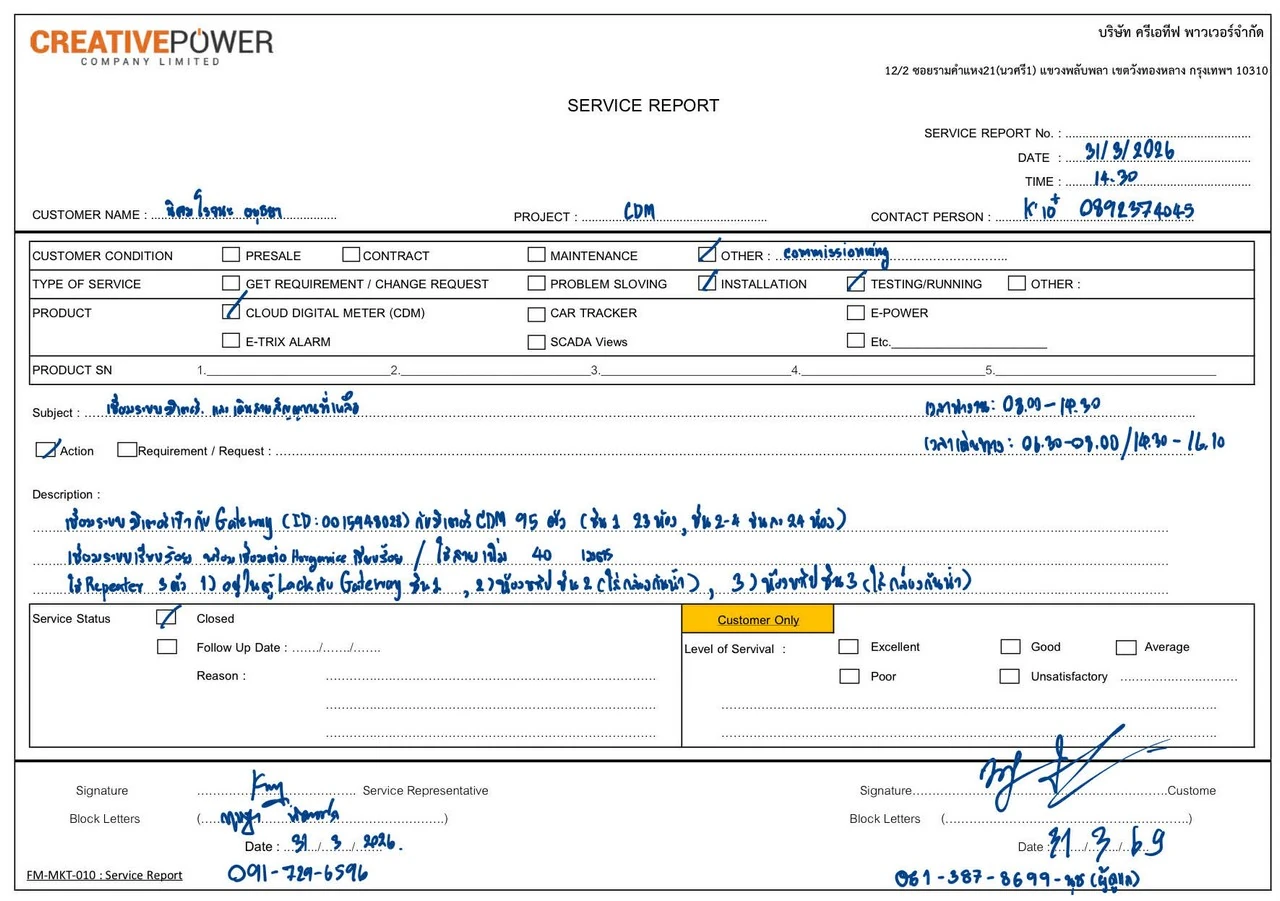Tick the CAR TRACKER checkbox
The image size is (1280, 901).
click(x=537, y=314)
